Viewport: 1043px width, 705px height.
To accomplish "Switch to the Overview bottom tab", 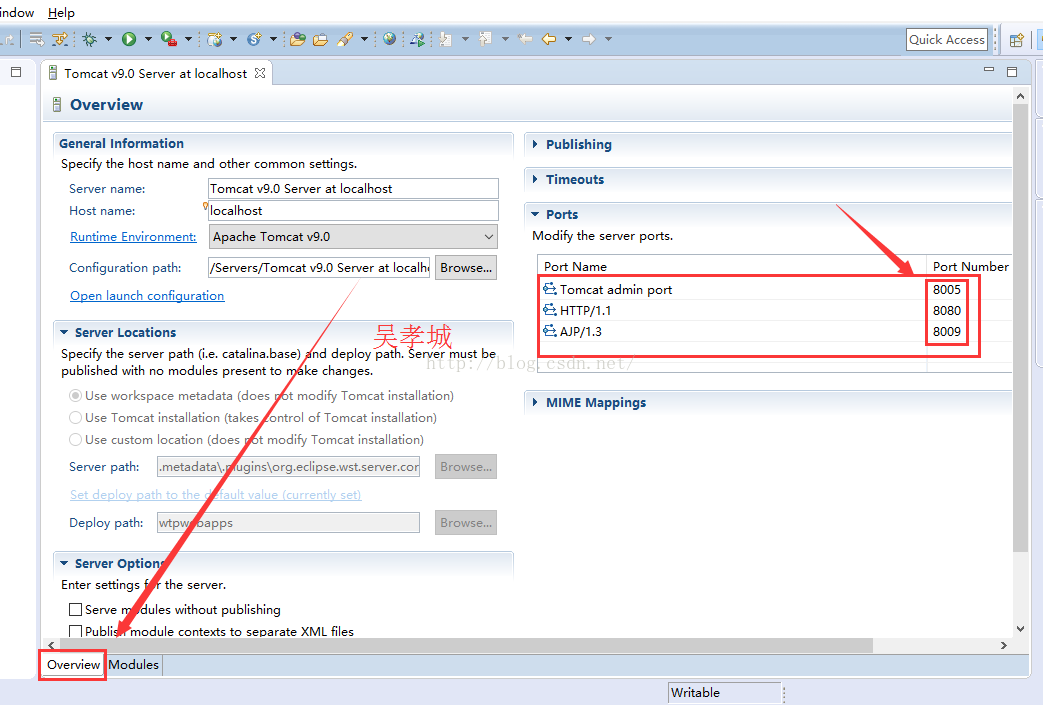I will click(x=73, y=664).
